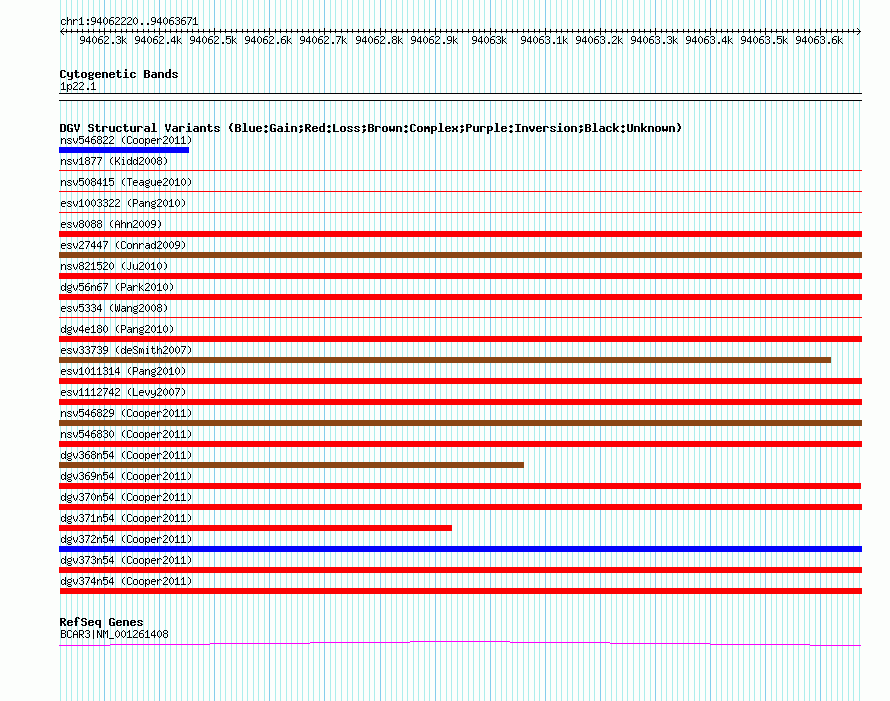The width and height of the screenshot is (890, 701).
Task: Select the long blue dgv372n54 gain bar
Action: click(460, 549)
